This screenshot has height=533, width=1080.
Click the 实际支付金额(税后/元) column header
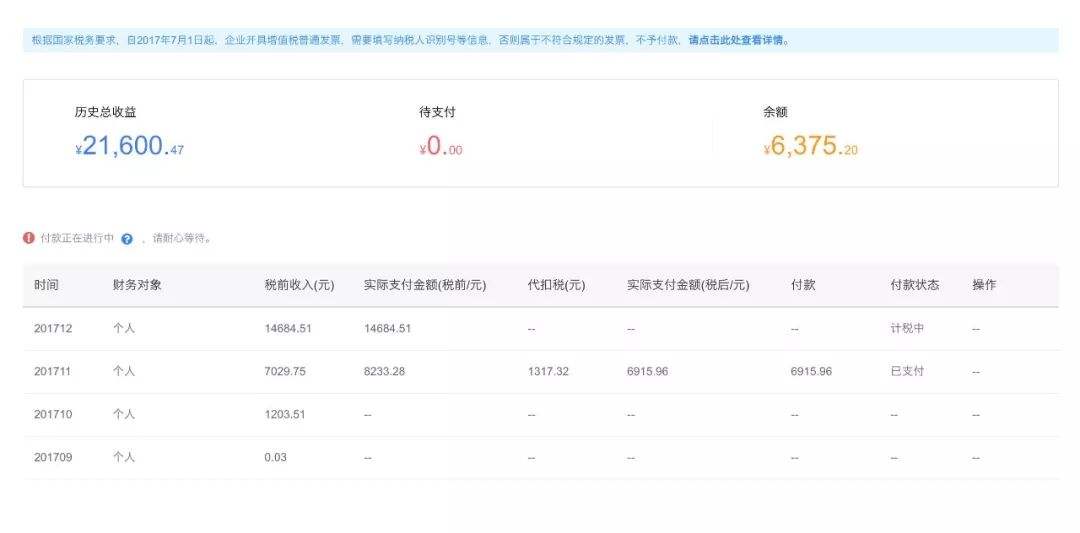[x=688, y=285]
